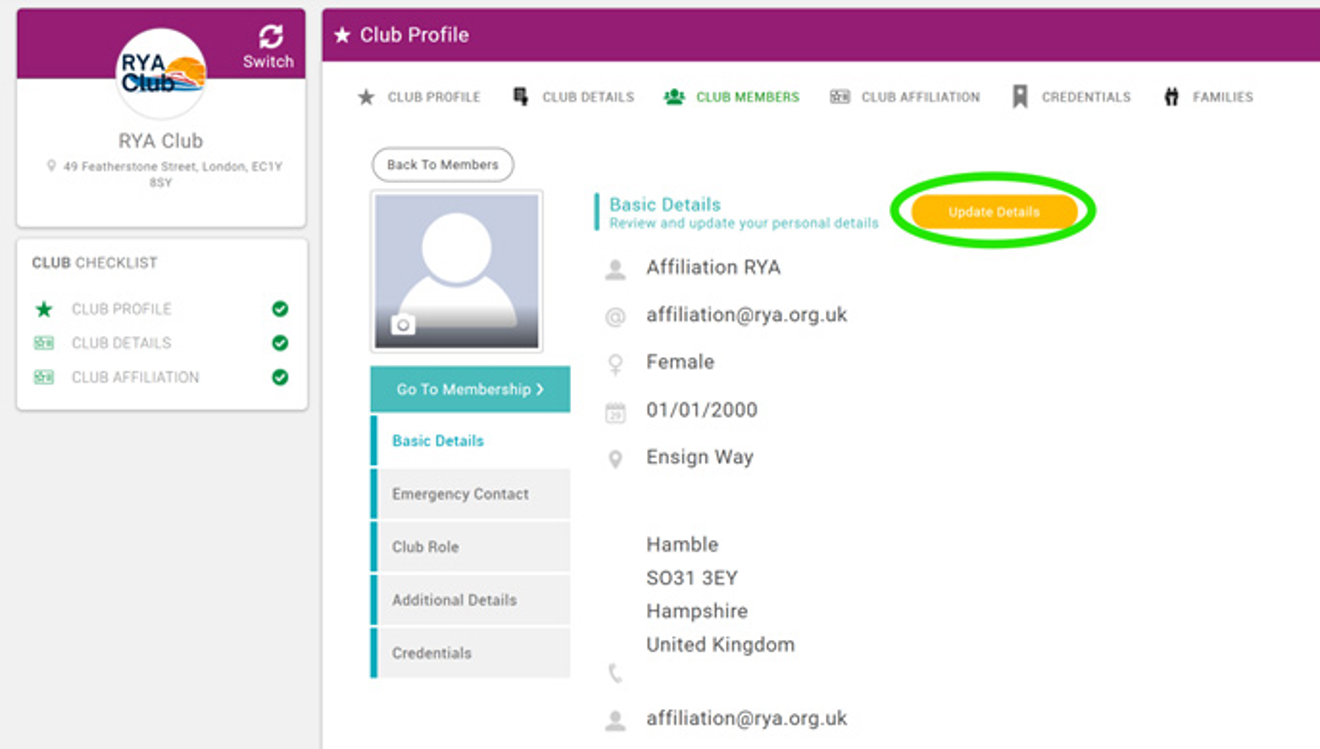Click person icon beside the bottom email address
Viewport: 1320px width, 749px height.
click(616, 721)
